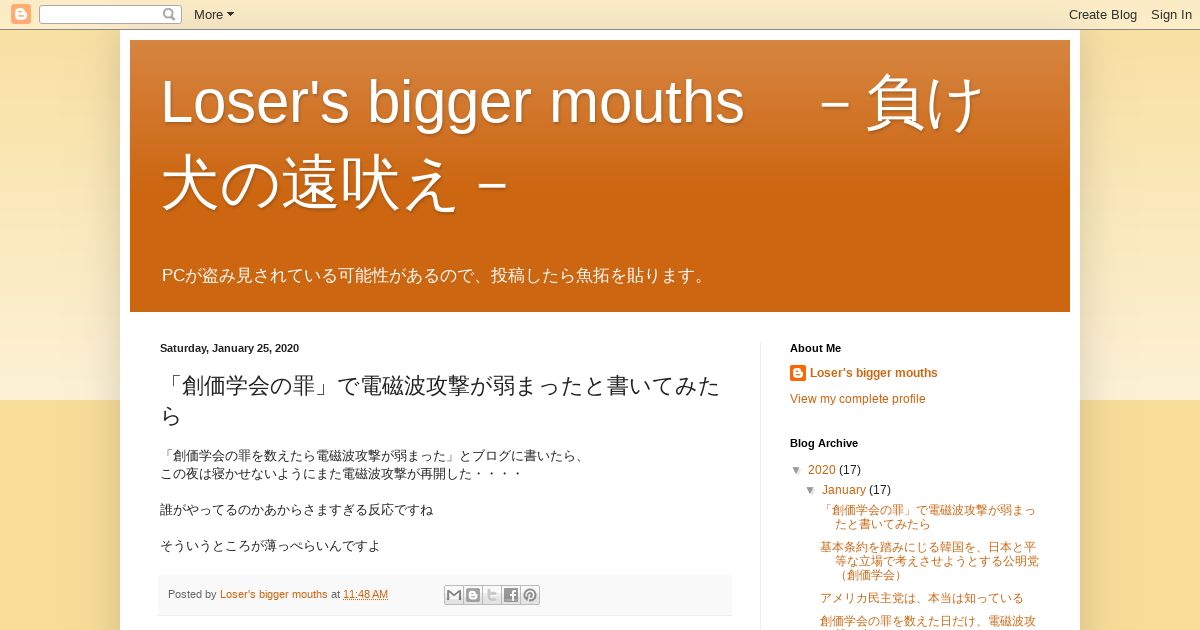
Task: Click the BlogThis! share icon
Action: pos(473,595)
